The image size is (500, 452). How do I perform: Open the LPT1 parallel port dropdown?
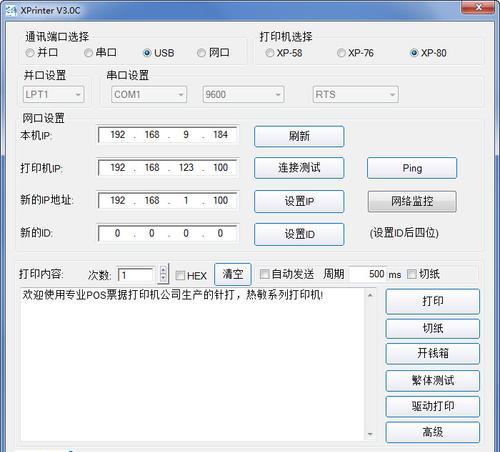click(53, 95)
